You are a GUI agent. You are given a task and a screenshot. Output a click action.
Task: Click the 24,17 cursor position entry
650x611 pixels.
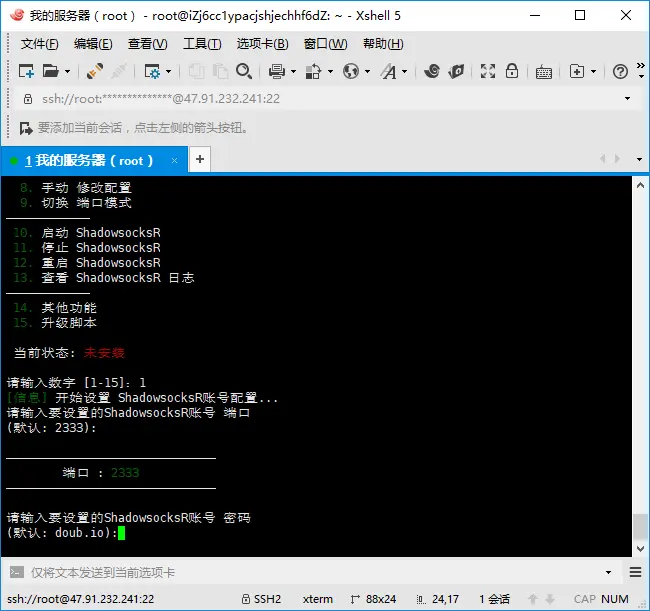(x=438, y=599)
